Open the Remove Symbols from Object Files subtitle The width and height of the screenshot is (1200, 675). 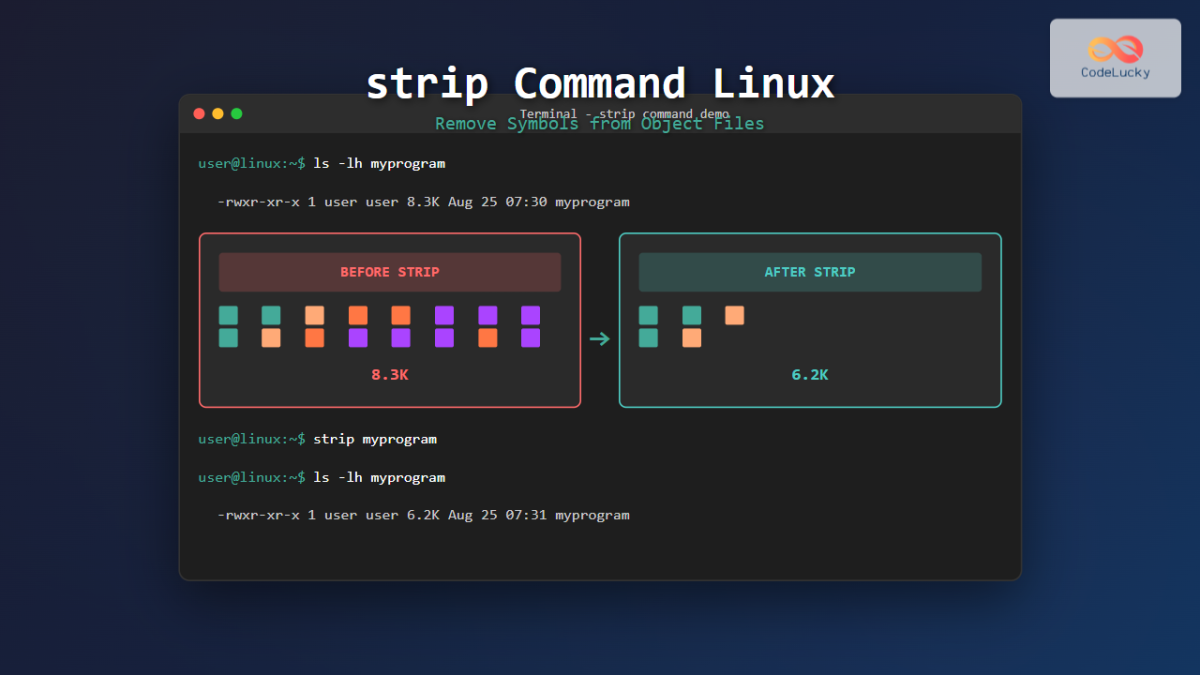click(600, 123)
